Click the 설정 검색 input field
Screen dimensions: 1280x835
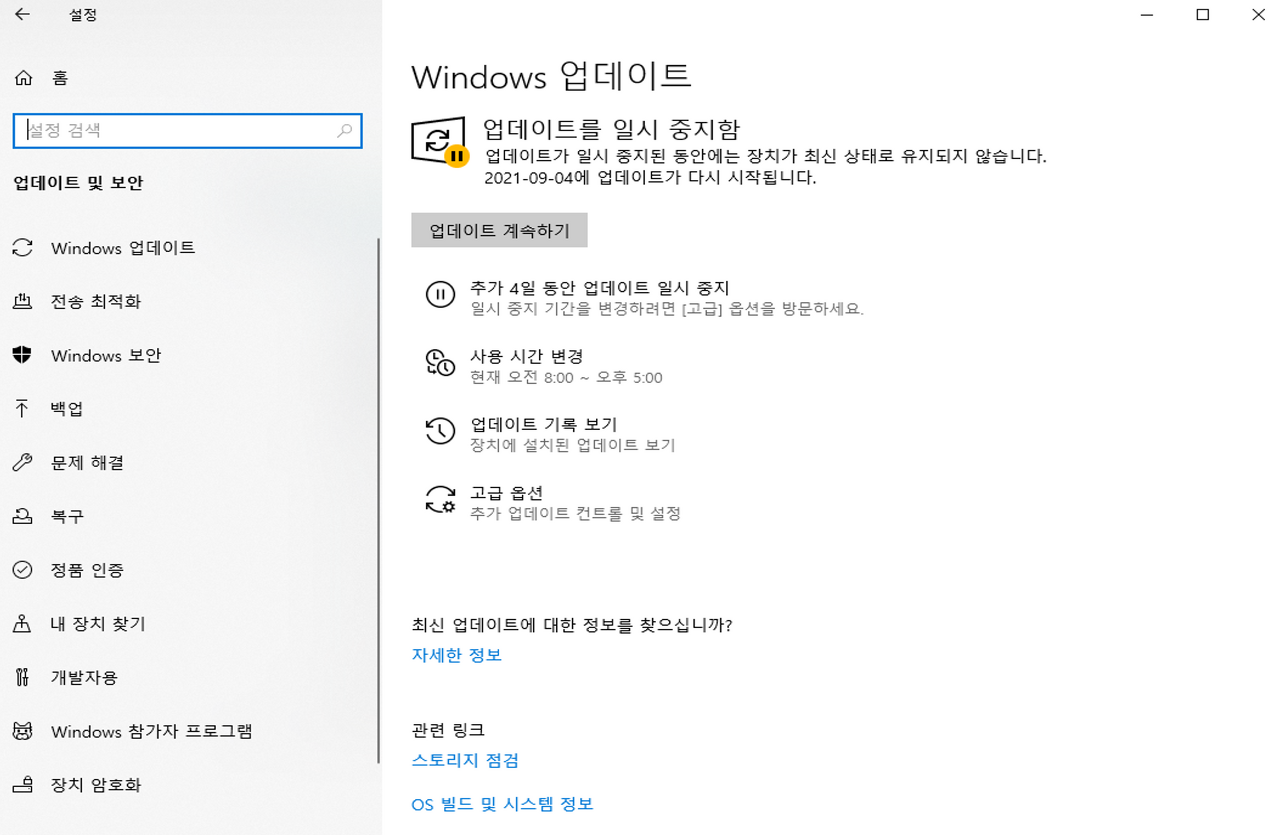(x=188, y=131)
